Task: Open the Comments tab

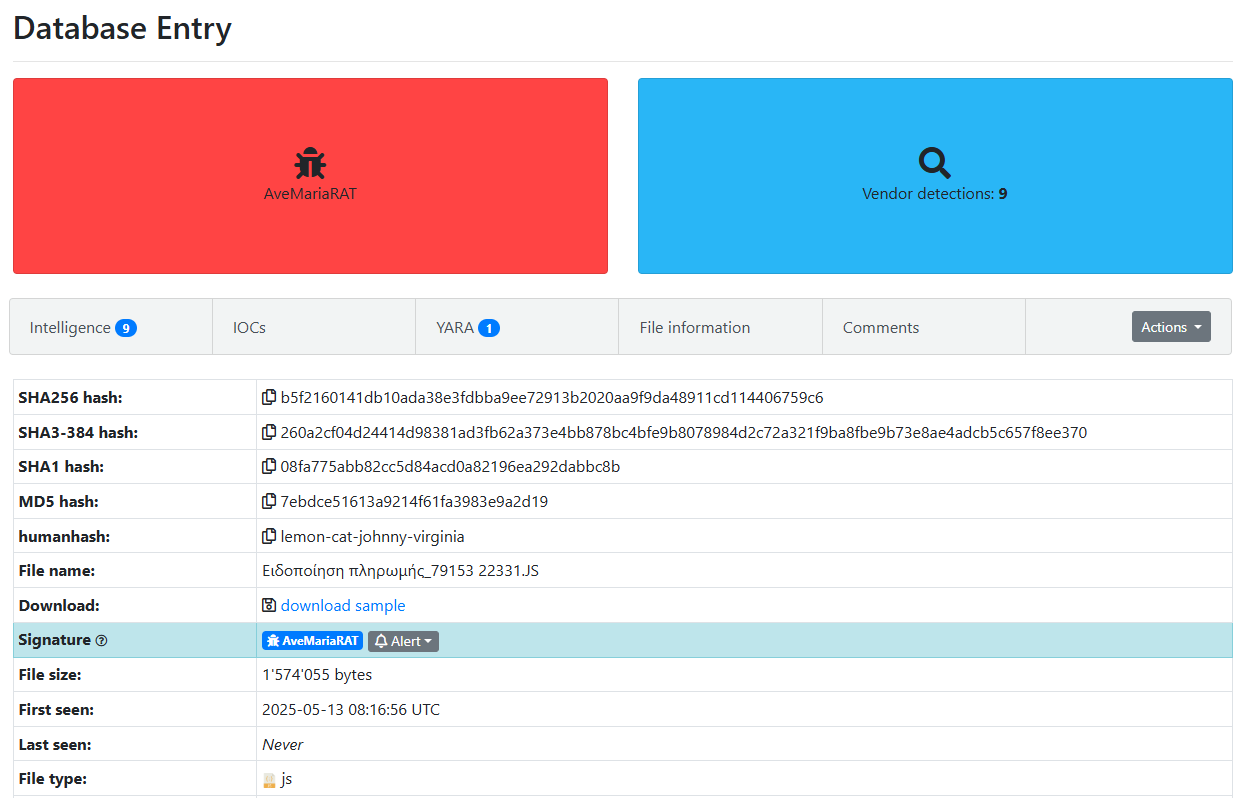Action: click(924, 327)
